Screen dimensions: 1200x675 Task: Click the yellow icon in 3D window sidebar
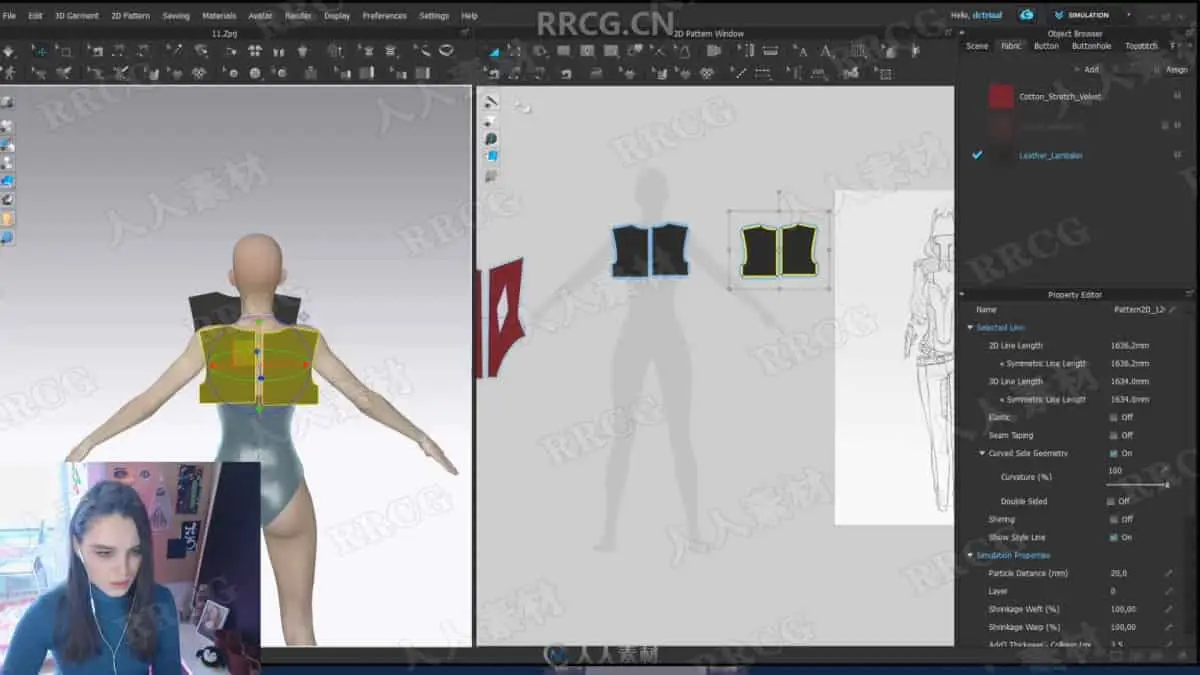click(7, 218)
